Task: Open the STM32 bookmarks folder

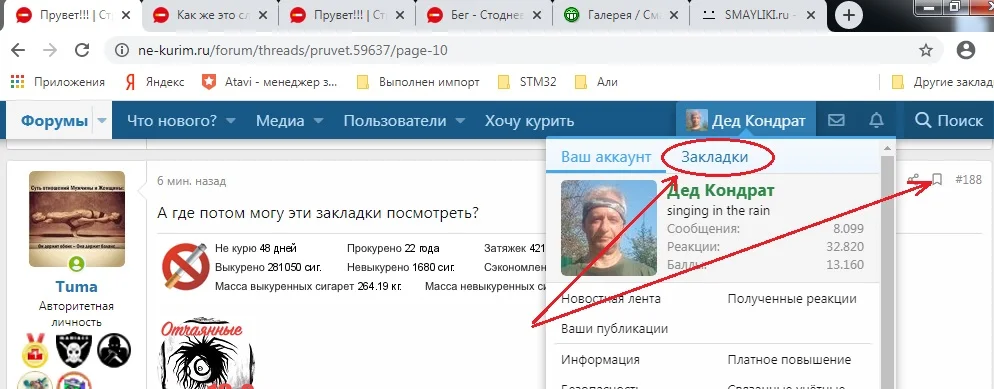Action: click(527, 82)
